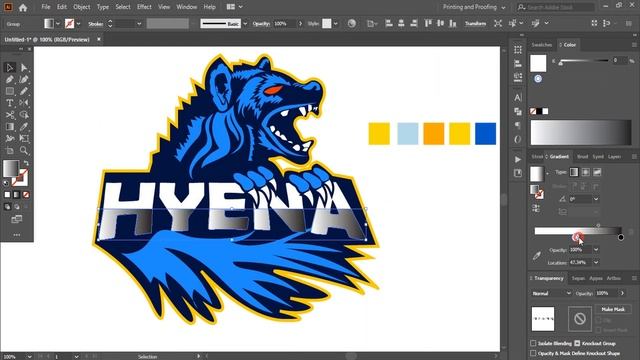
Task: Open the Basic brush definition dropdown
Action: pos(245,24)
